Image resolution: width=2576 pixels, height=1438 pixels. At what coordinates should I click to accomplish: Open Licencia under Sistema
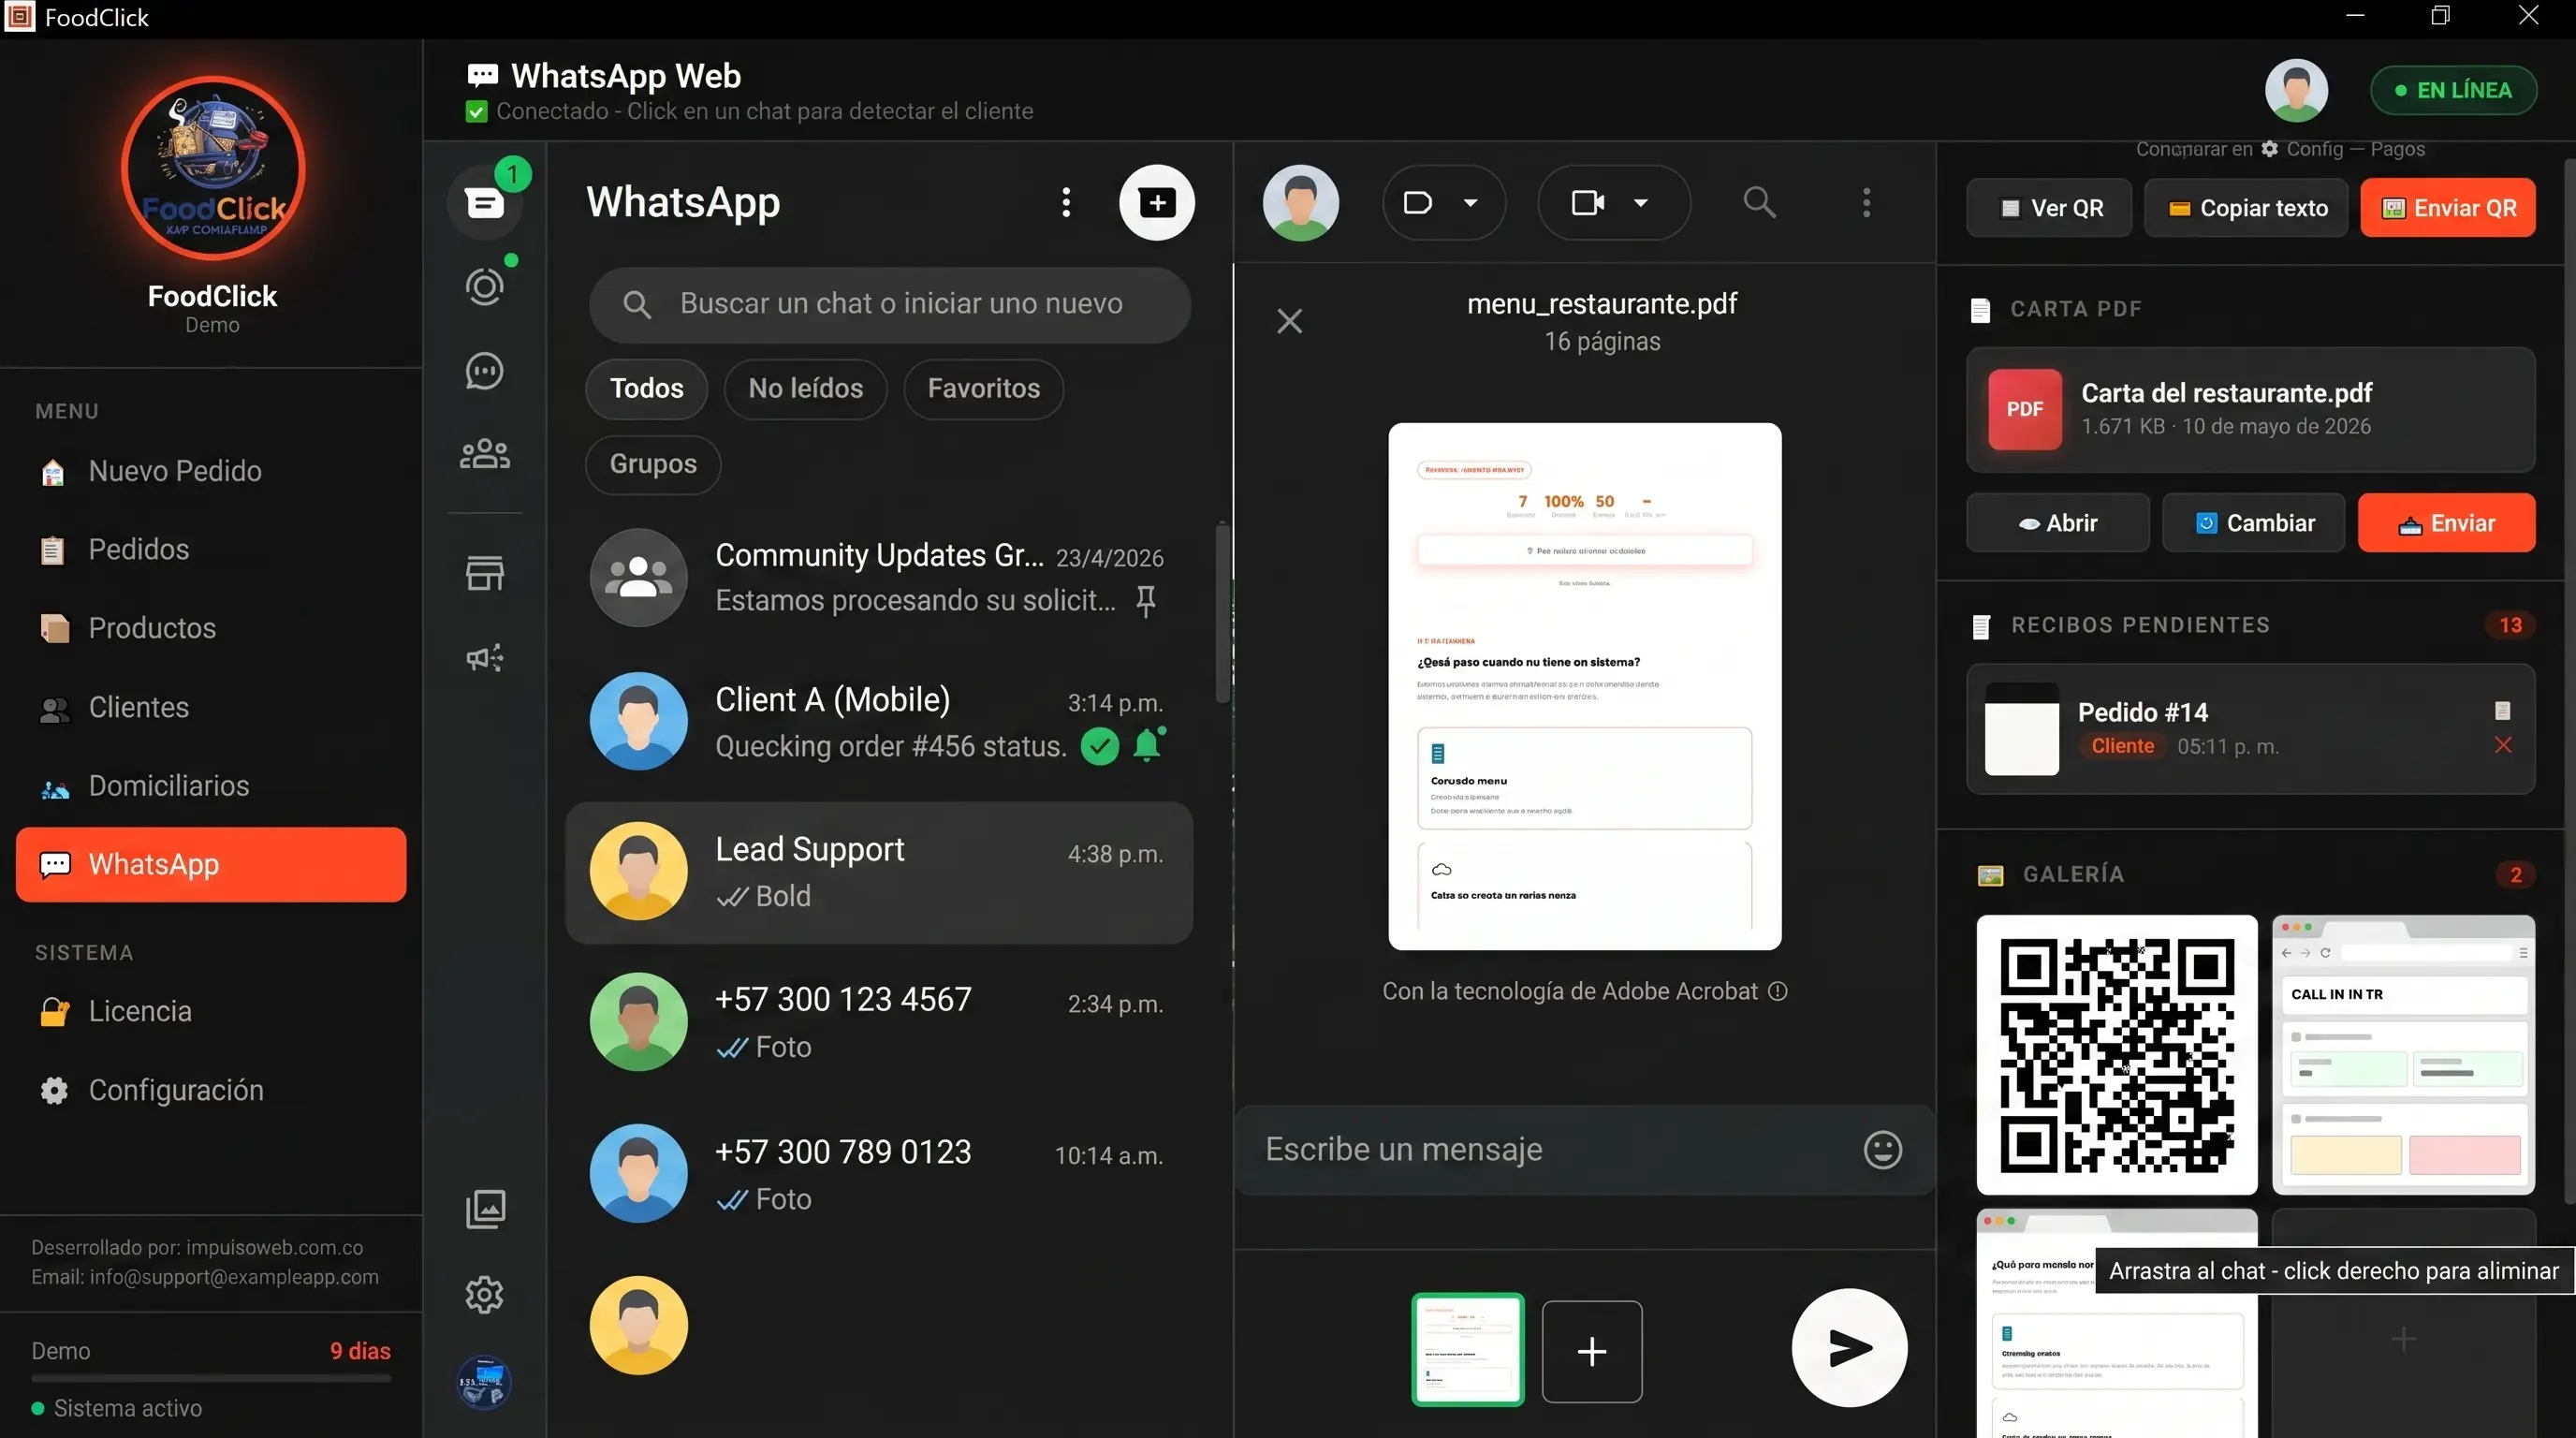click(211, 1011)
